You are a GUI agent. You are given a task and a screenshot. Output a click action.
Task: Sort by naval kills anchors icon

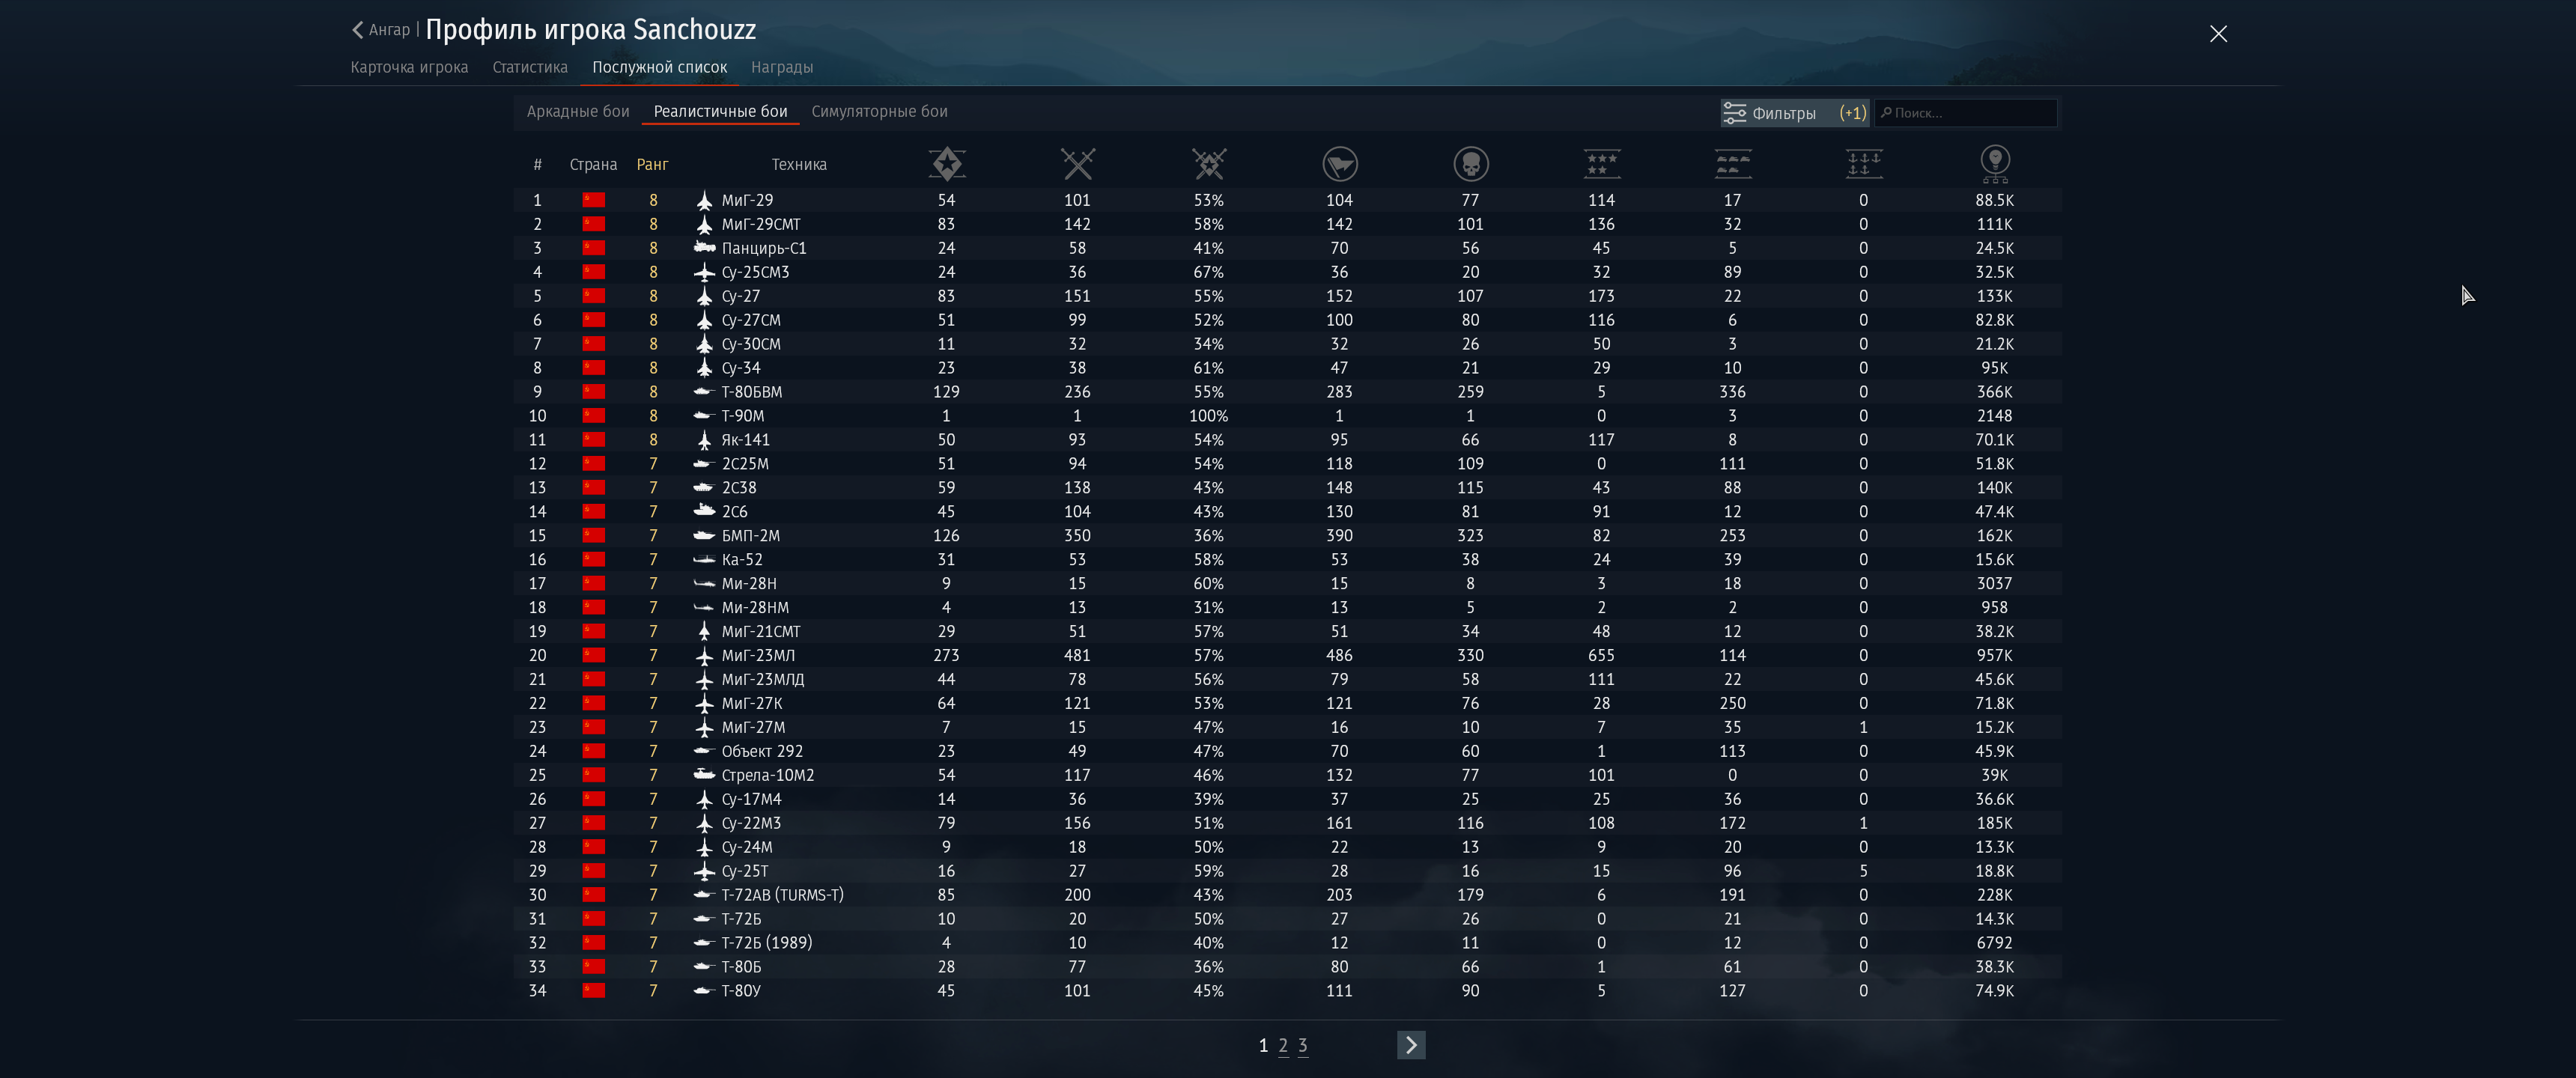coord(1863,164)
